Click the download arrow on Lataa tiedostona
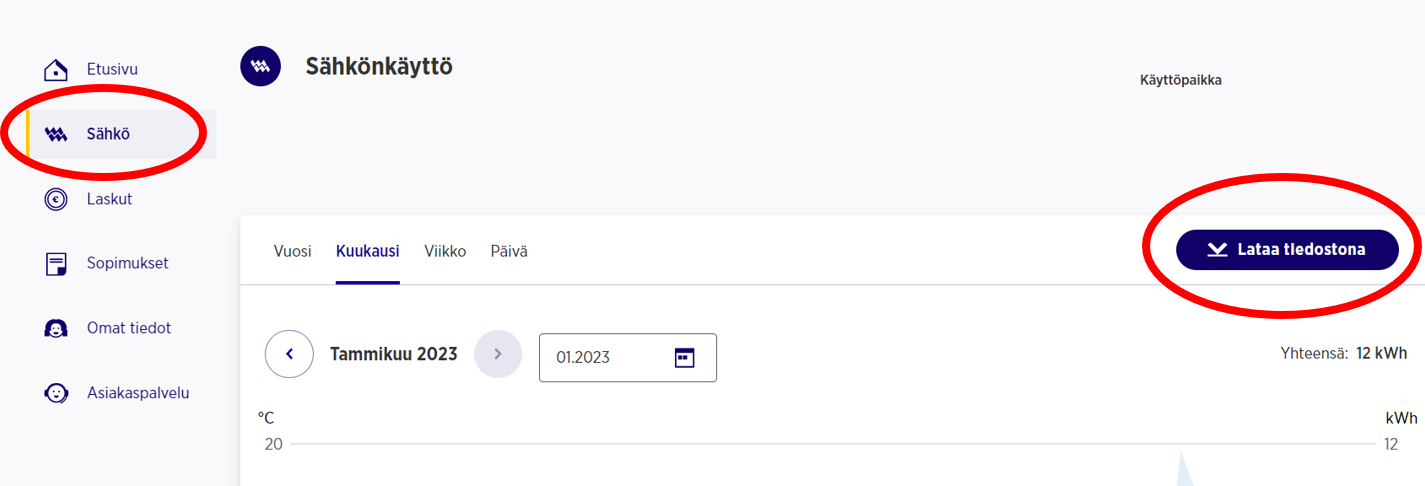1425x486 pixels. click(x=1217, y=250)
